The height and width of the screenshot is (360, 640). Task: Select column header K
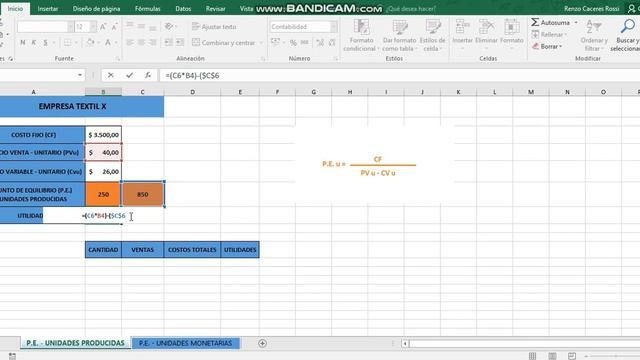coord(458,92)
